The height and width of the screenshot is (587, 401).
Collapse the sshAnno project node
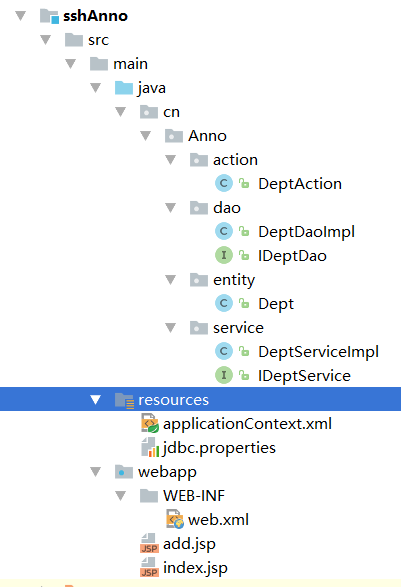(x=21, y=16)
